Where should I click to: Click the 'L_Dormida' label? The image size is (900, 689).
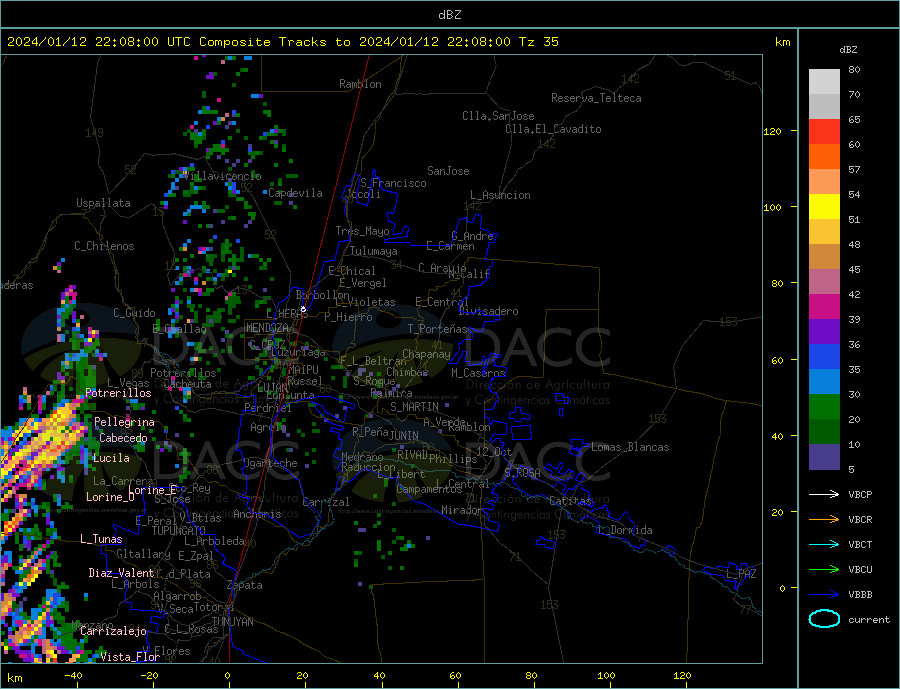(626, 530)
